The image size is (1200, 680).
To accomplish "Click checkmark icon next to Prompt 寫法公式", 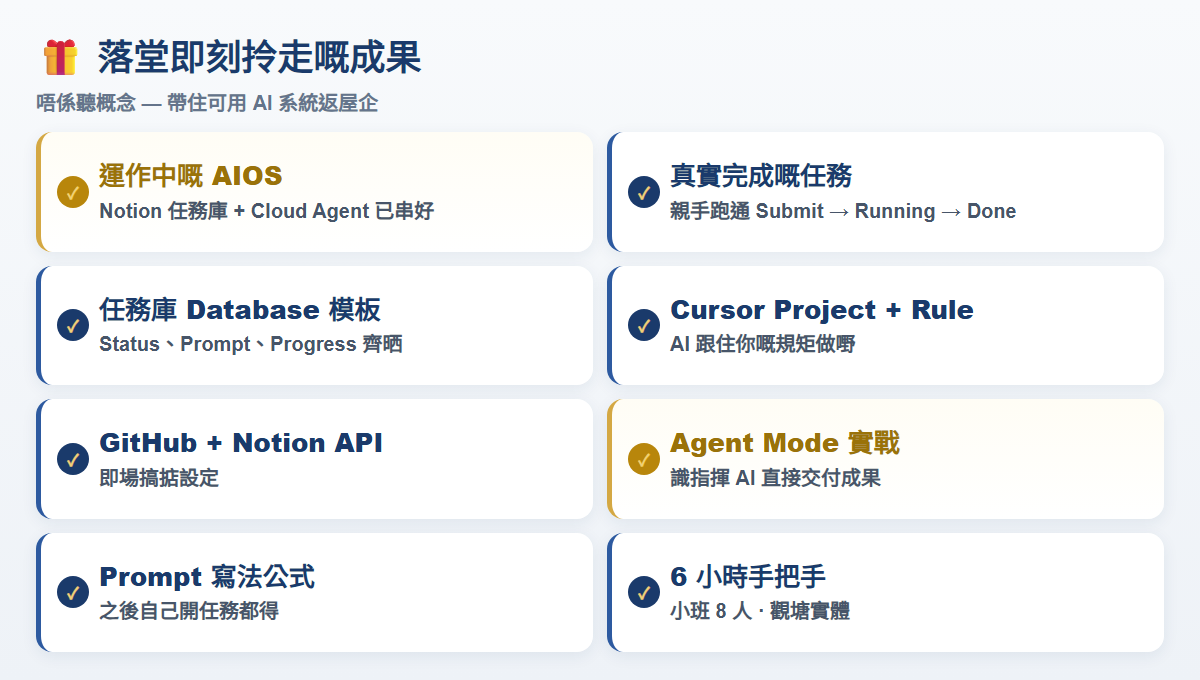I will click(73, 592).
